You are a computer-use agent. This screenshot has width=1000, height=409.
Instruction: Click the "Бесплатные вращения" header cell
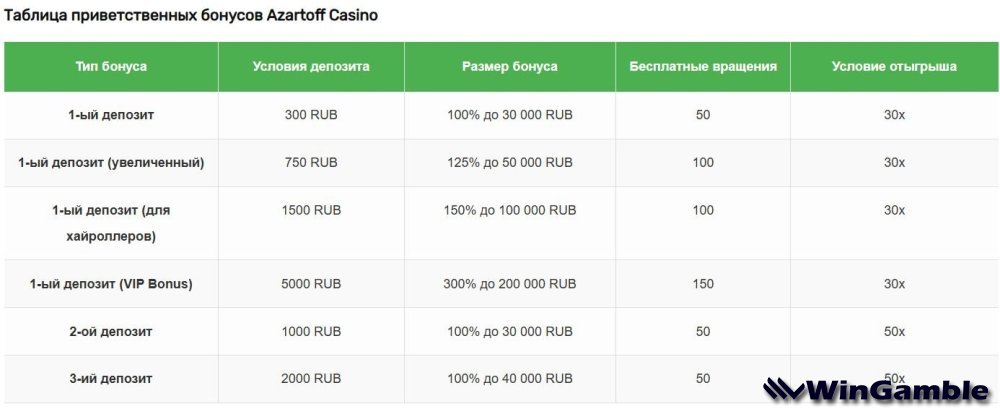click(703, 67)
